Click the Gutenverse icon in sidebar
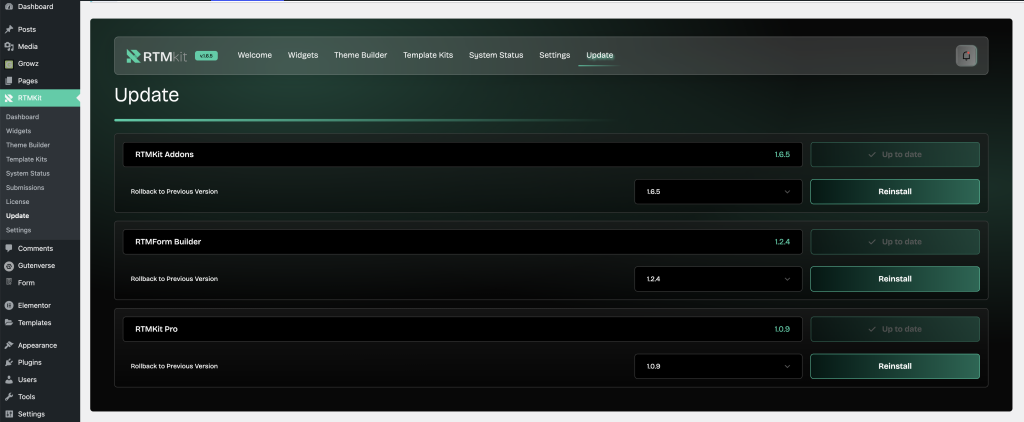Viewport: 1024px width, 422px height. 9,266
